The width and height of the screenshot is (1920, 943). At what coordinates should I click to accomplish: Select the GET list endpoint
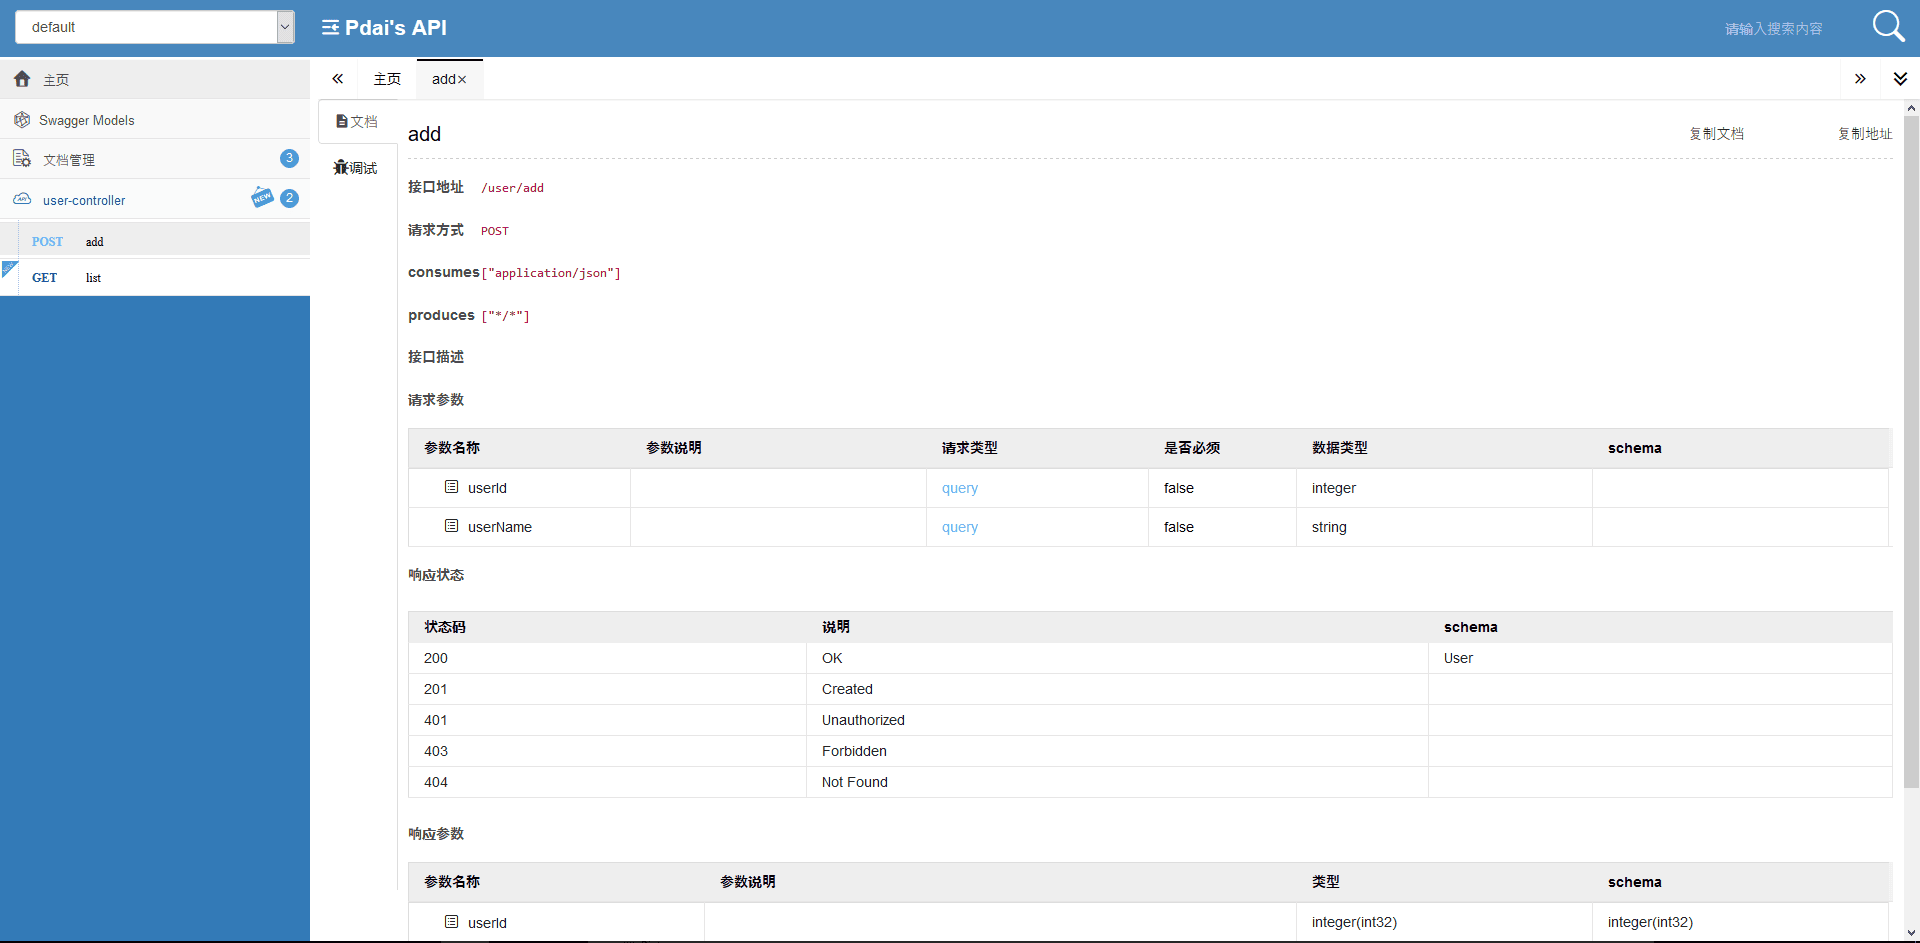93,278
